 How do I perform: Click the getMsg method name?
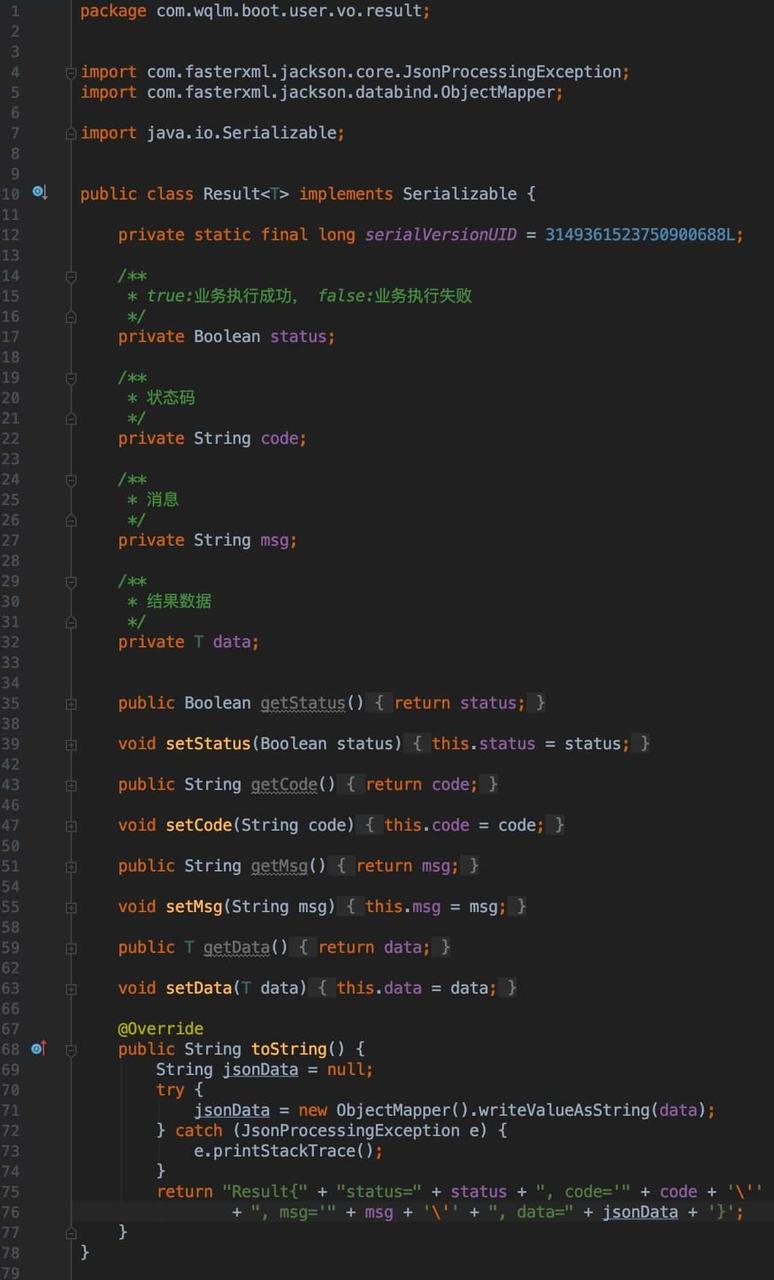(279, 866)
